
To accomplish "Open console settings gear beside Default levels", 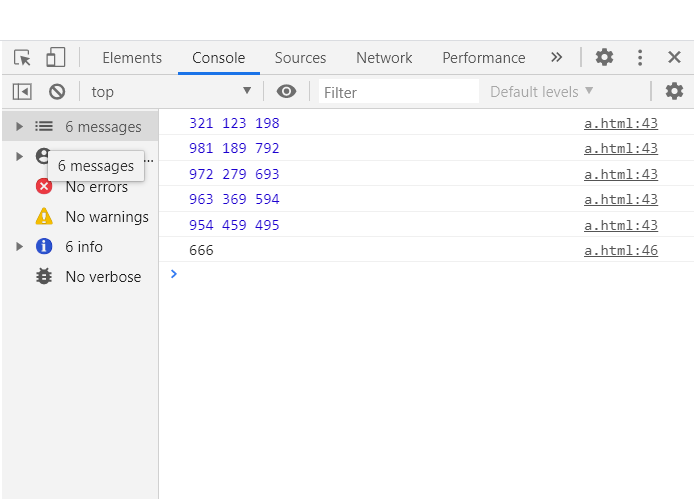I will [x=674, y=91].
